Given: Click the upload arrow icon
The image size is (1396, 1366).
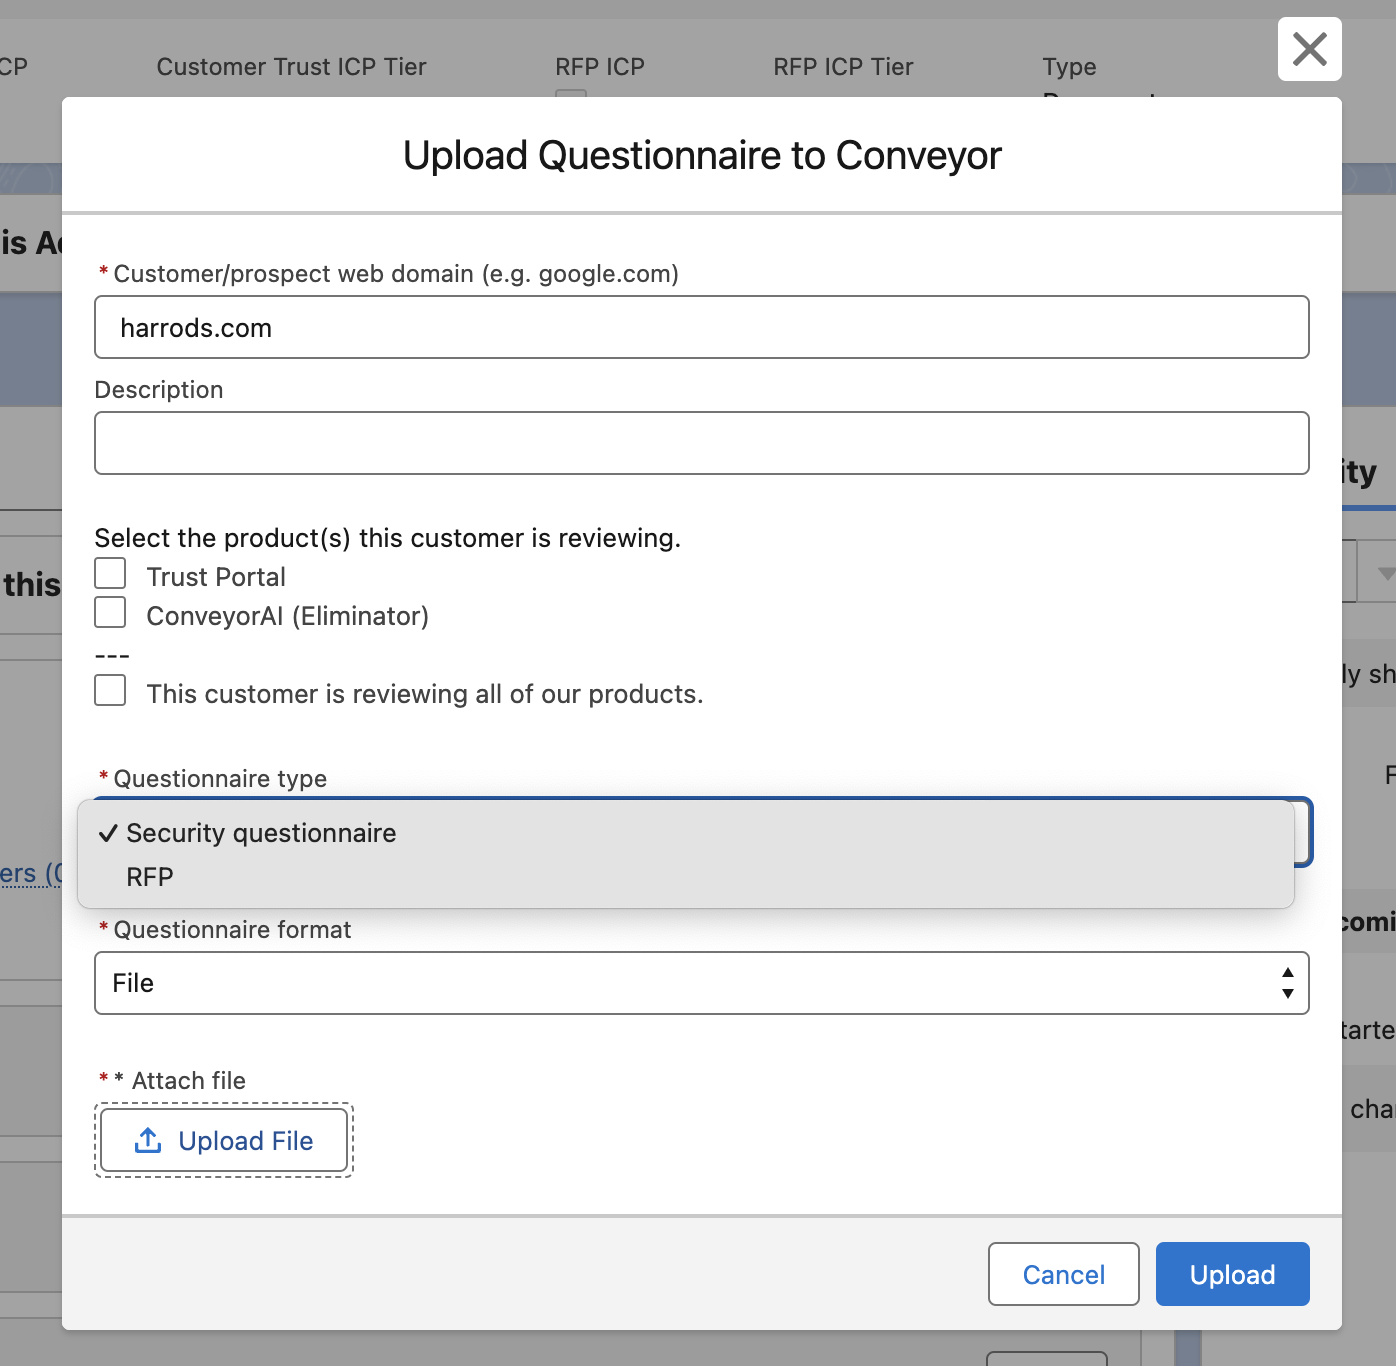Looking at the screenshot, I should tap(148, 1140).
